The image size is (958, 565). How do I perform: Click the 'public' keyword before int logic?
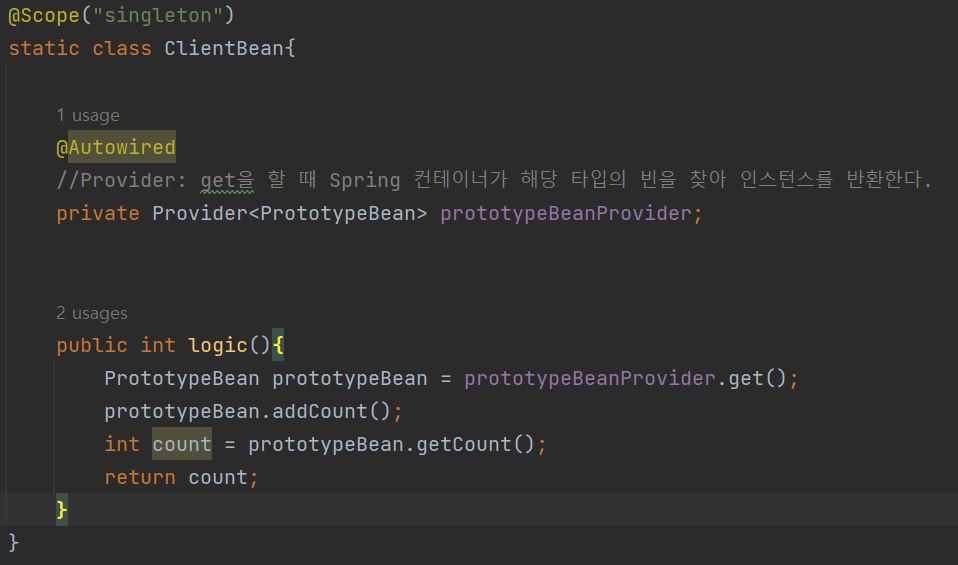(92, 345)
